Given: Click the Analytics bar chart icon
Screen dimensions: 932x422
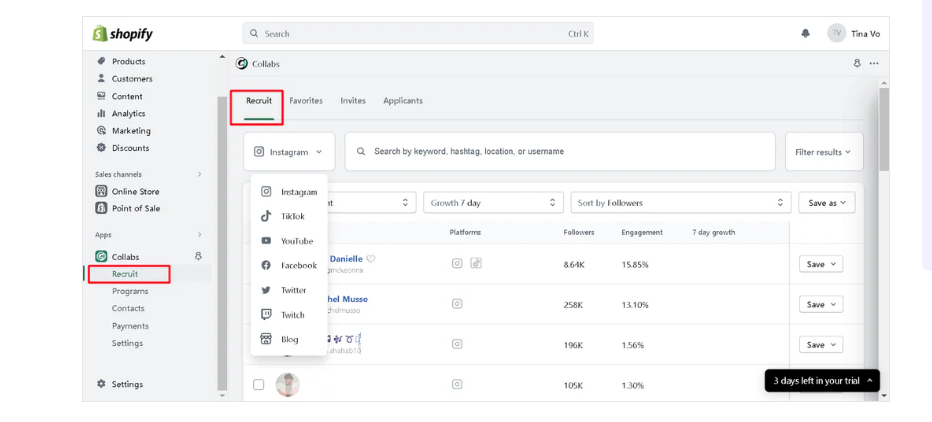Looking at the screenshot, I should point(101,113).
